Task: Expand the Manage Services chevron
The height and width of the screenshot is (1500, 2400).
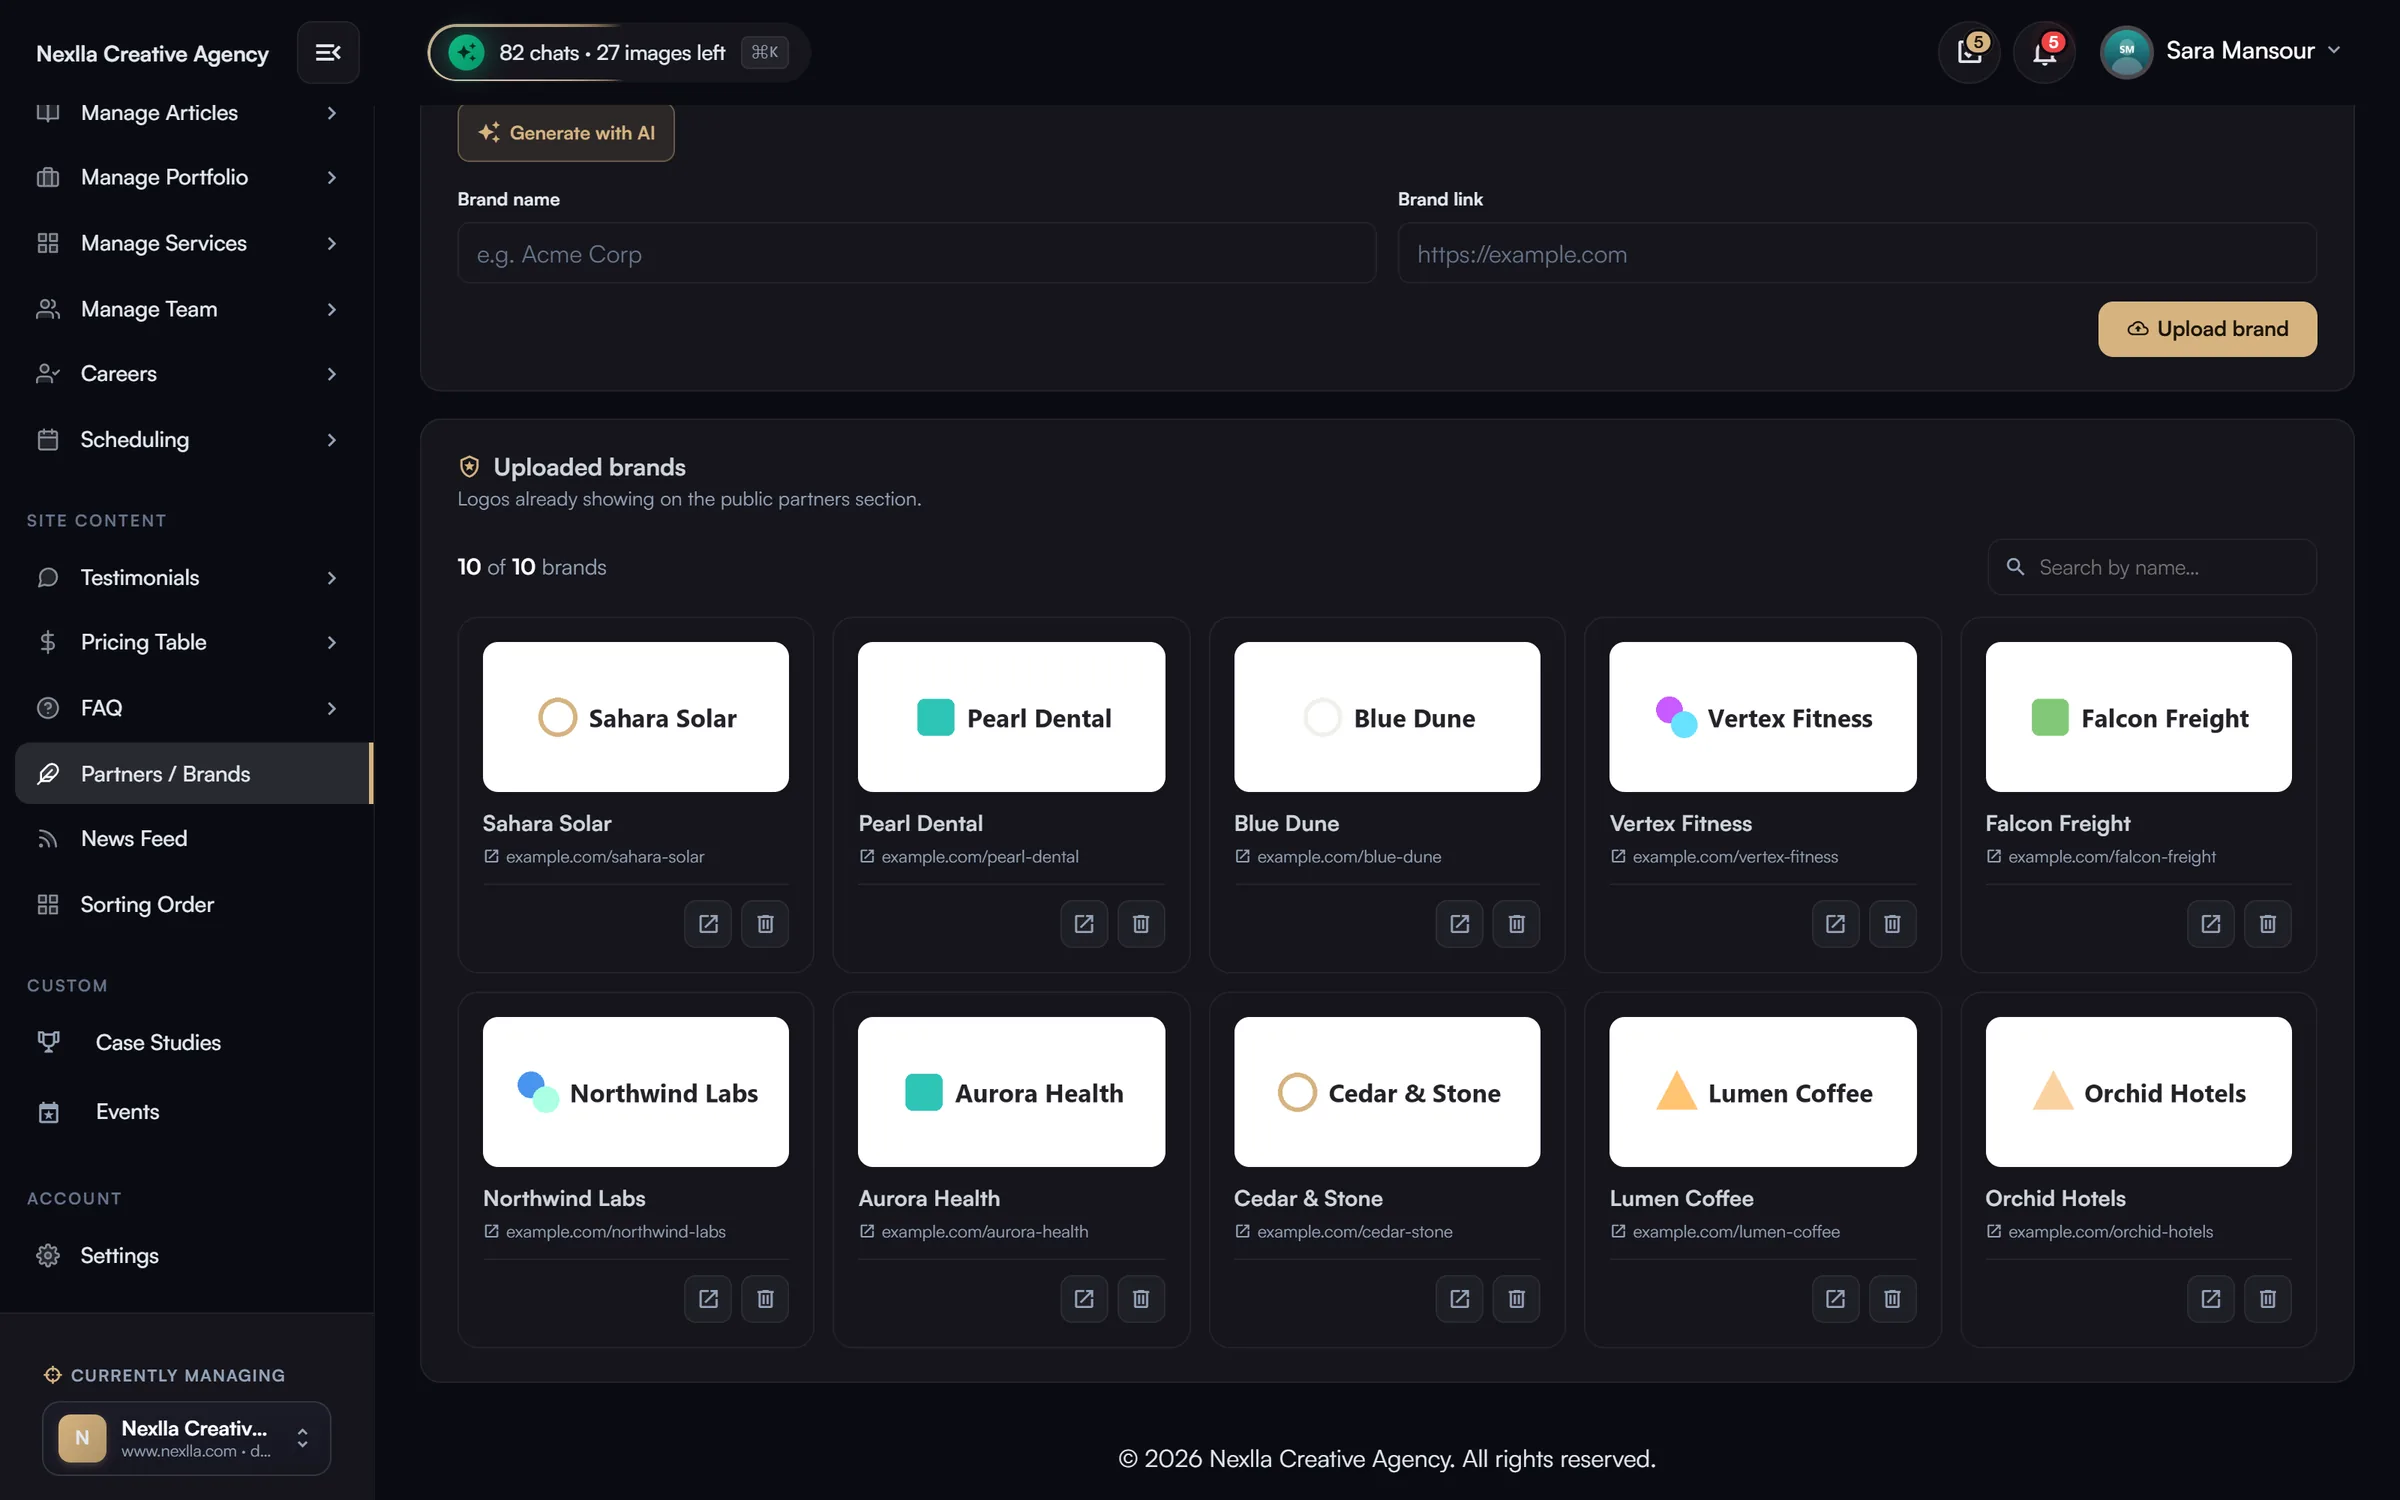Action: point(332,243)
